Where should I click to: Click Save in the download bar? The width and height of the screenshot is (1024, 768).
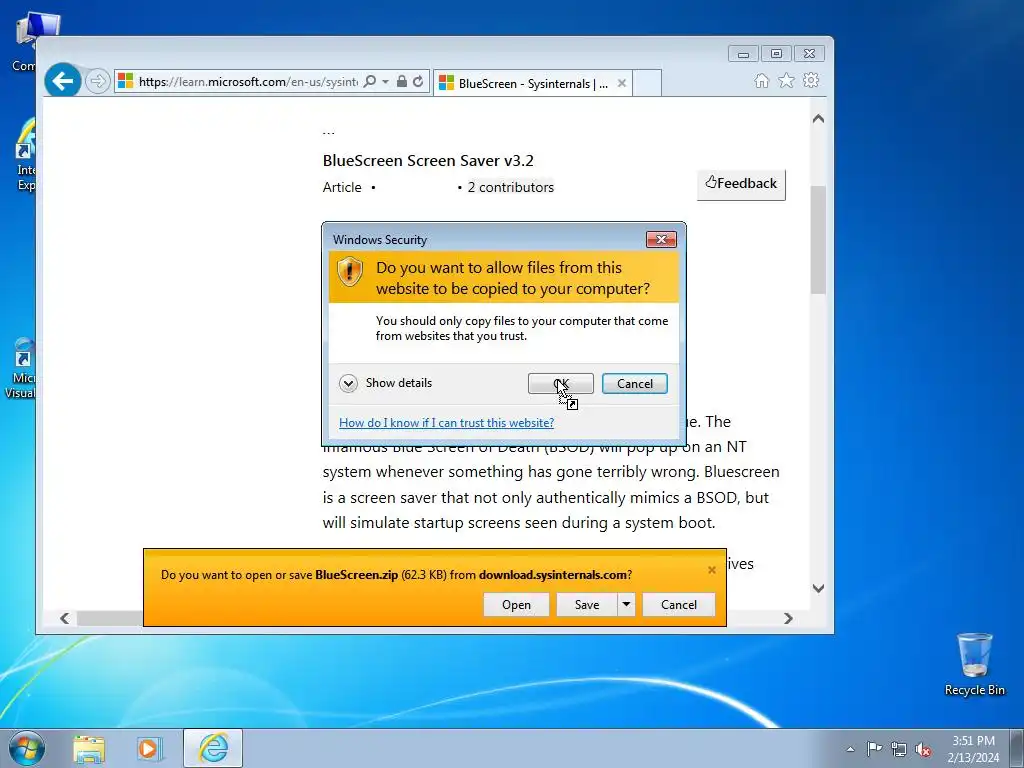pyautogui.click(x=586, y=605)
